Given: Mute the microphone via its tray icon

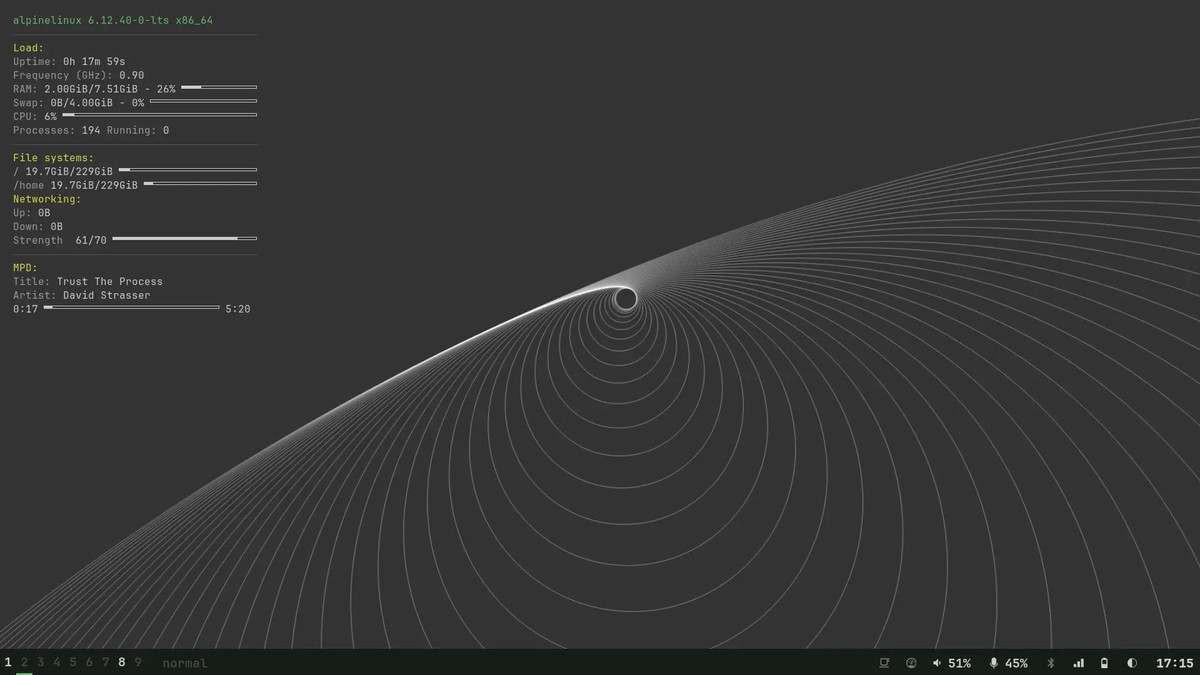Looking at the screenshot, I should 993,662.
